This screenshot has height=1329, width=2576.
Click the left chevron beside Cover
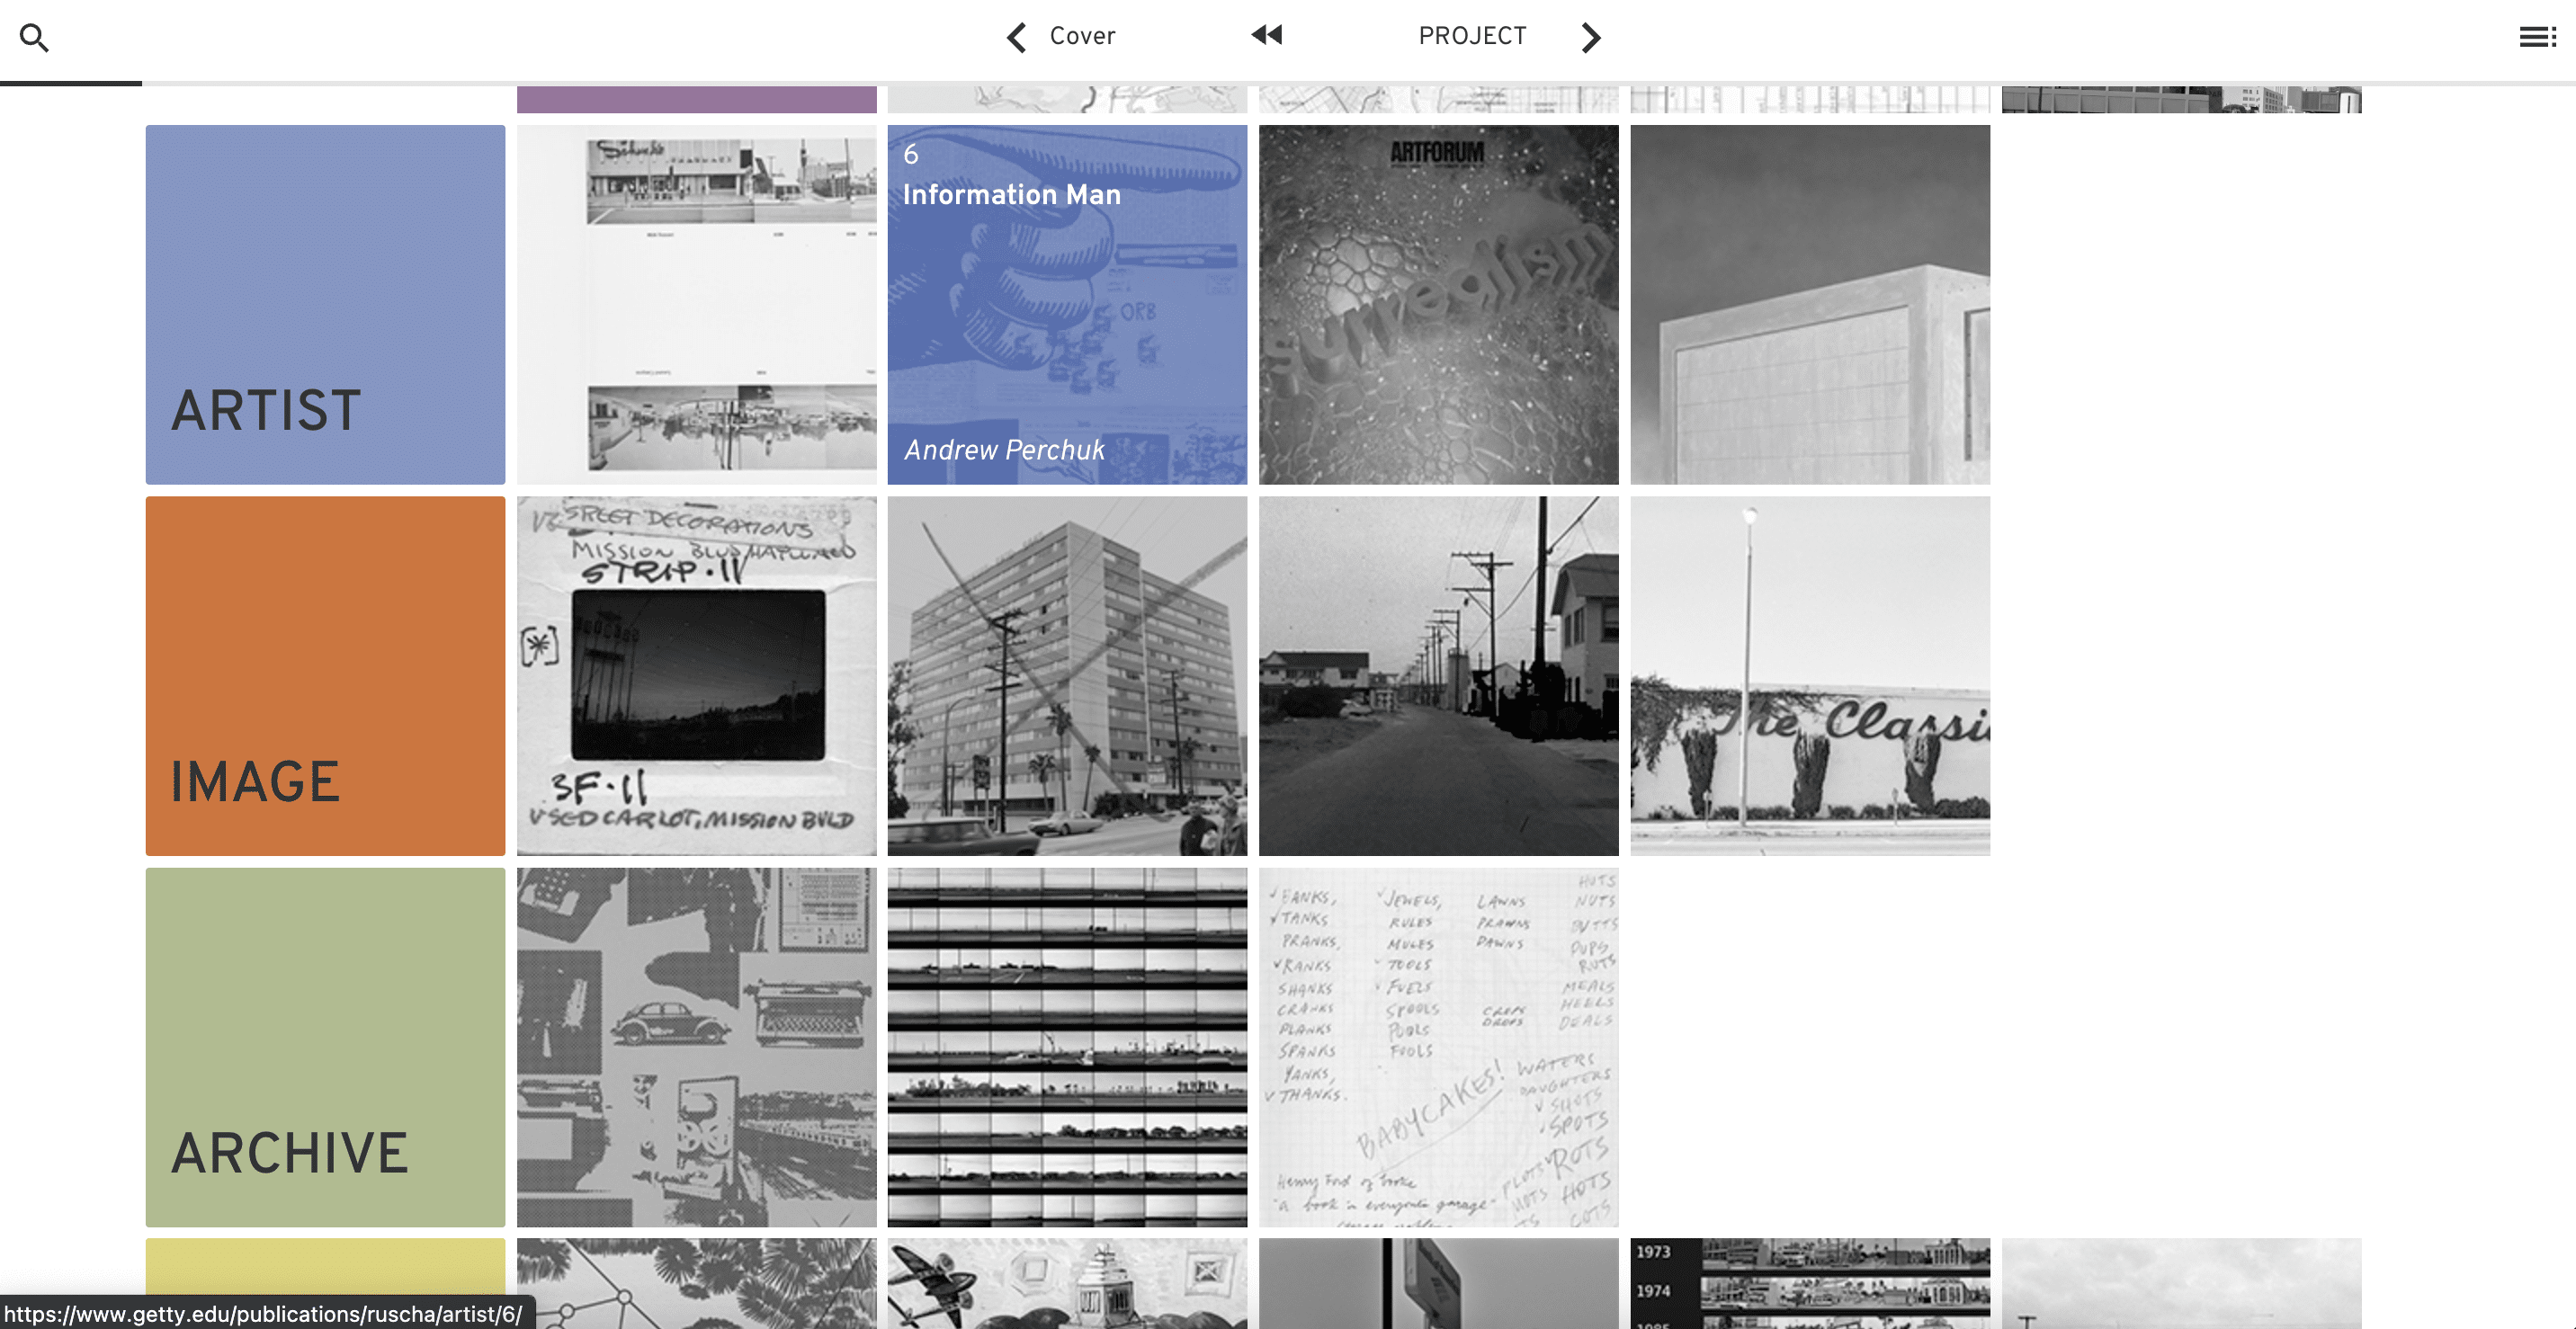click(x=1016, y=38)
